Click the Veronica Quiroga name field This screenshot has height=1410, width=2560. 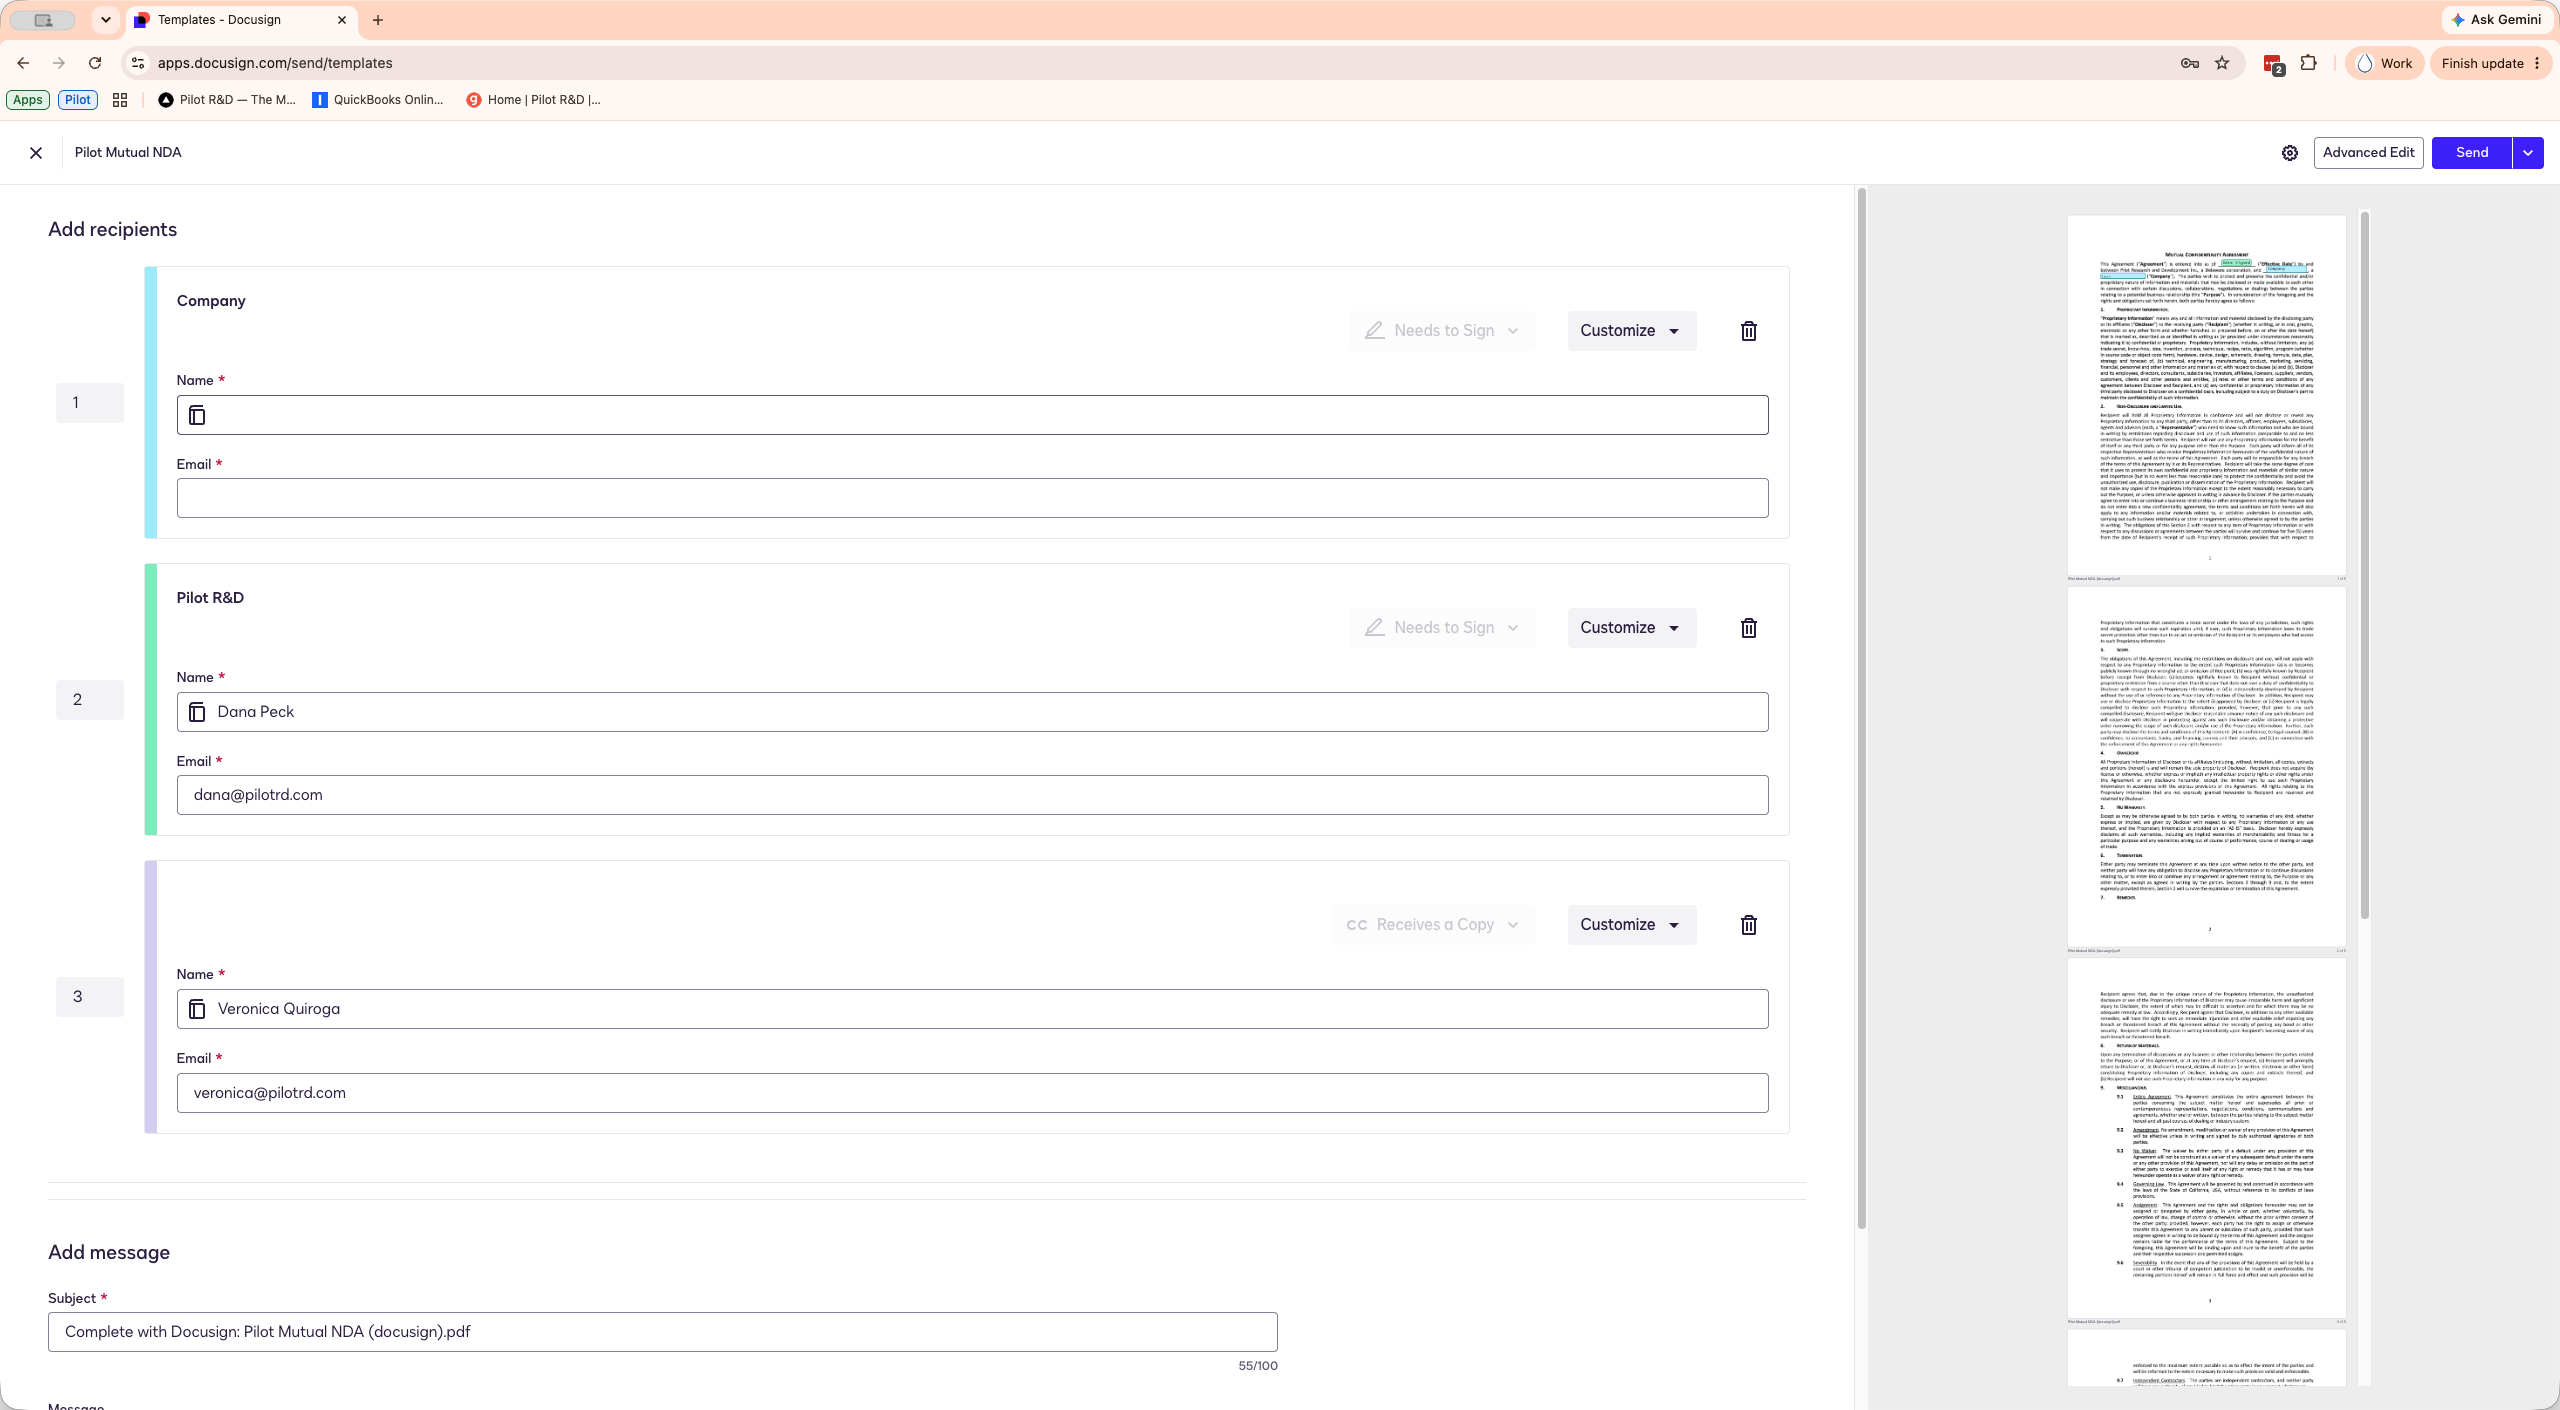(x=972, y=1009)
